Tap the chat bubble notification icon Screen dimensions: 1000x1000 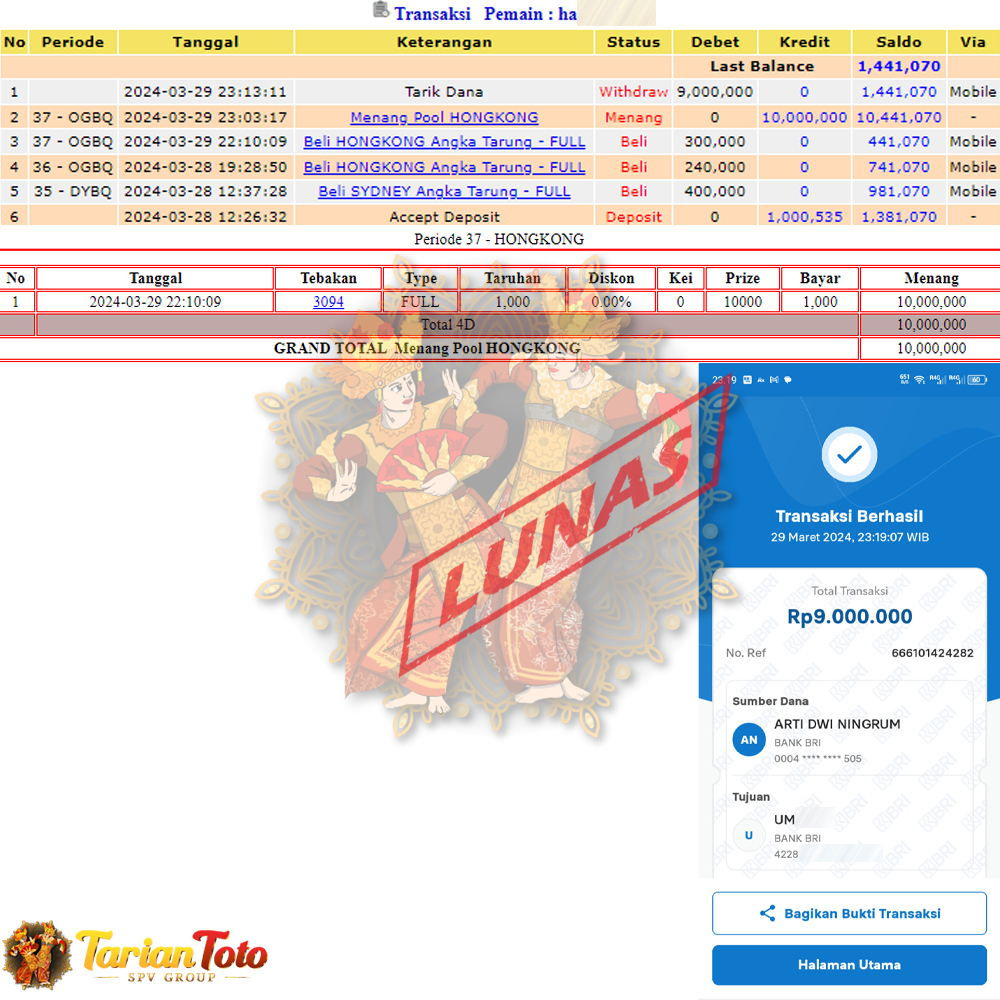pyautogui.click(x=788, y=379)
